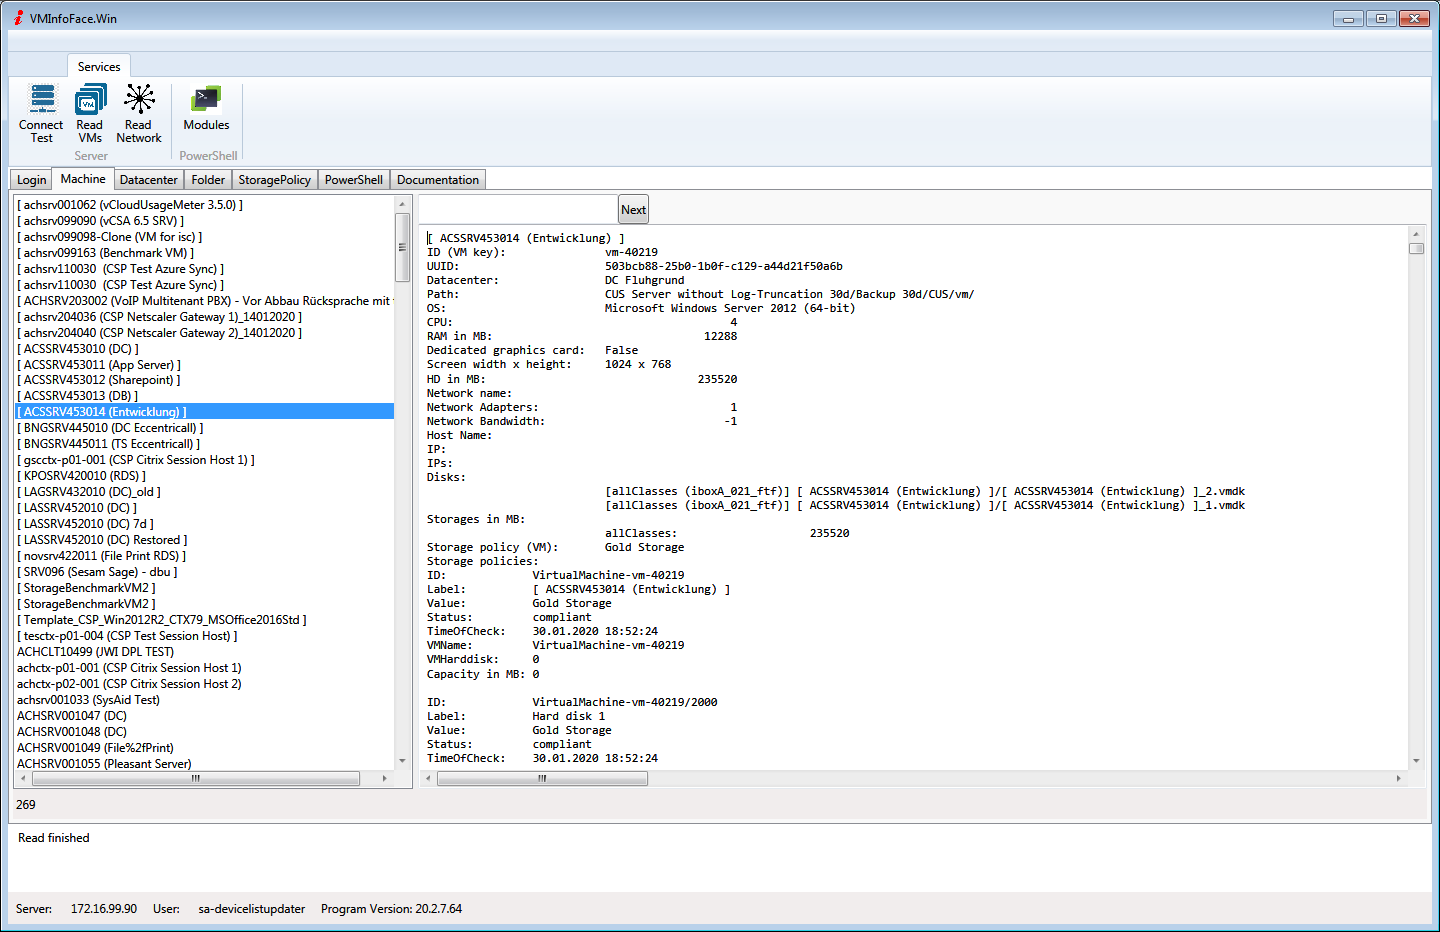The width and height of the screenshot is (1440, 932).
Task: Open the StoragePolicy tab
Action: [x=274, y=180]
